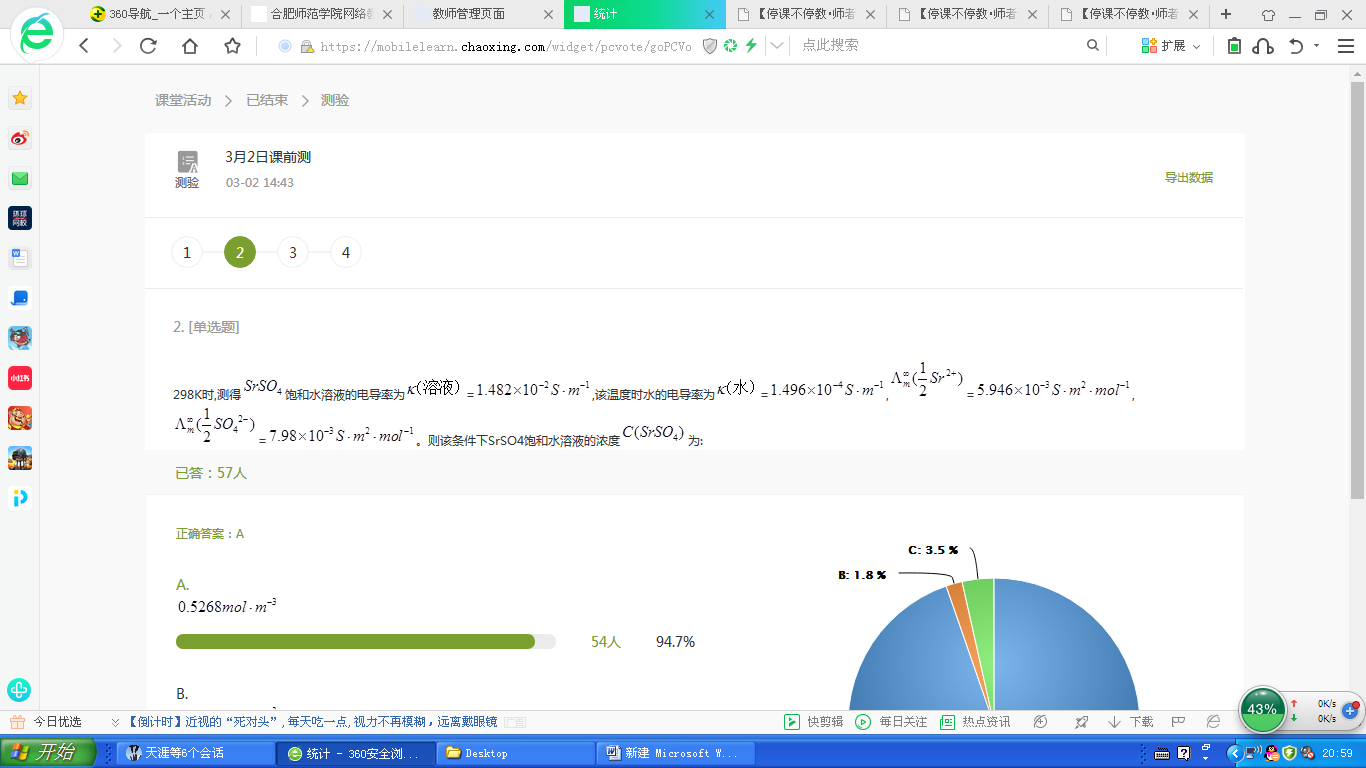
Task: Click the search magnifier icon
Action: point(1093,46)
